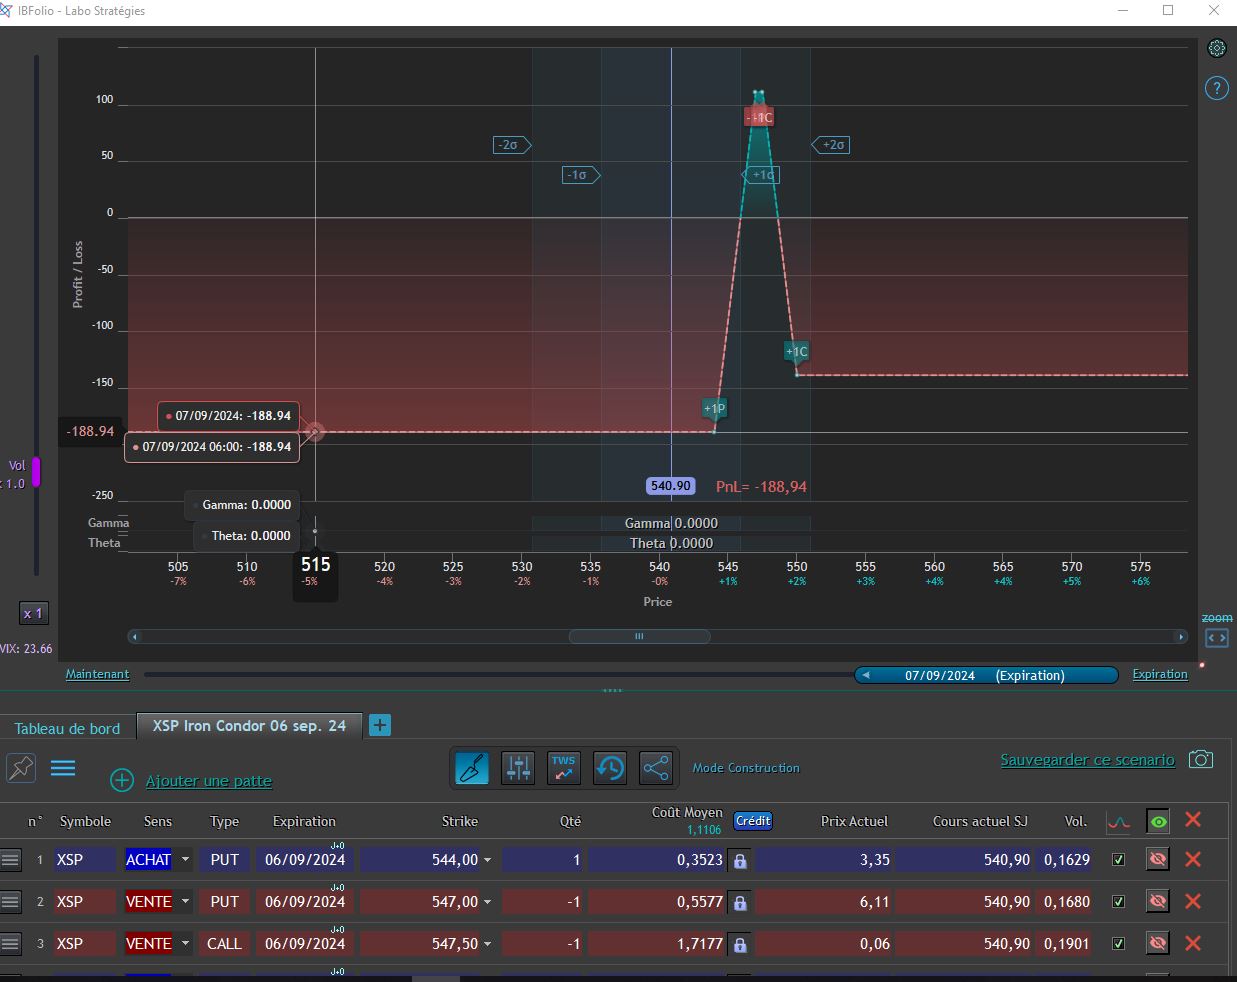Grab row 3 drag handle icon
1237x982 pixels.
(x=11, y=943)
